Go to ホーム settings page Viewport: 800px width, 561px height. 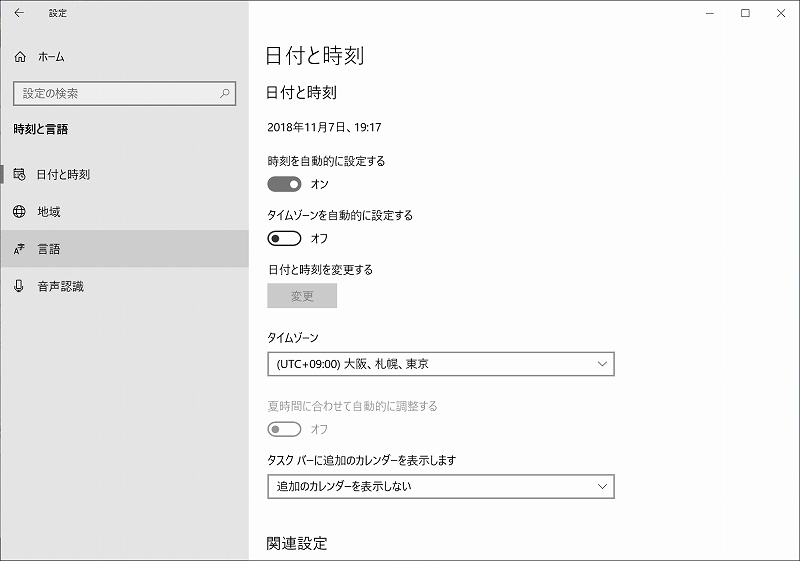pyautogui.click(x=51, y=57)
